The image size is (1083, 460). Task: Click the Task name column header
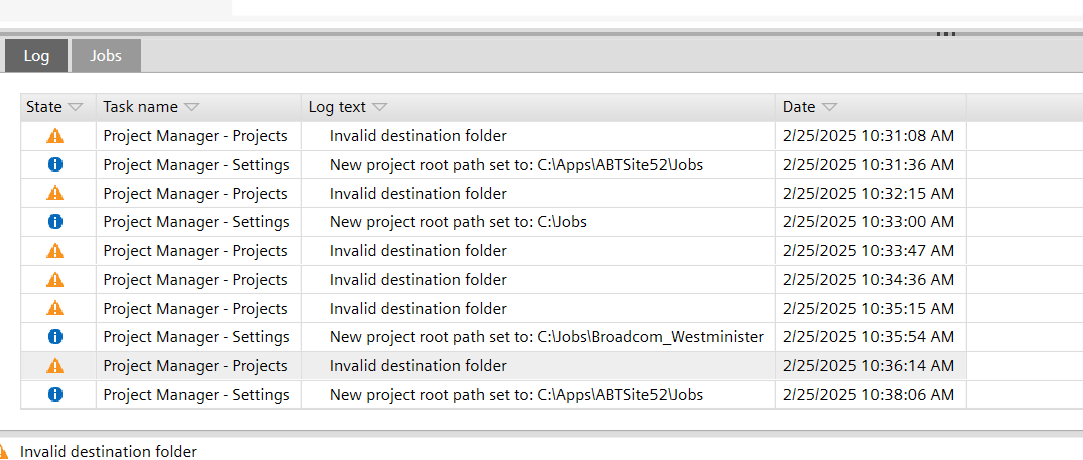[140, 107]
